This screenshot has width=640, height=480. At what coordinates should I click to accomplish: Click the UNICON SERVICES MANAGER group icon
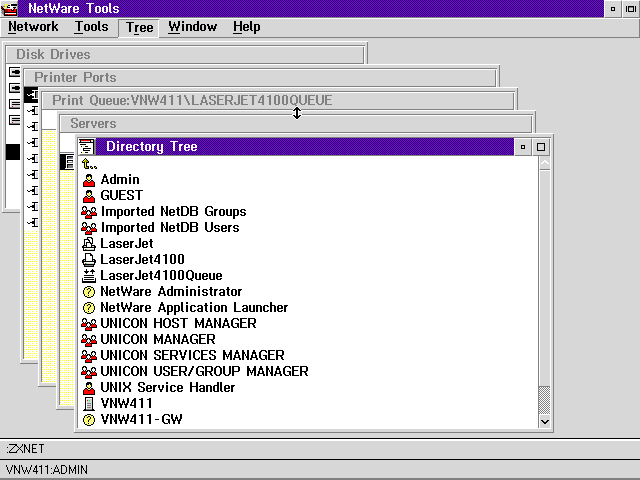point(89,356)
